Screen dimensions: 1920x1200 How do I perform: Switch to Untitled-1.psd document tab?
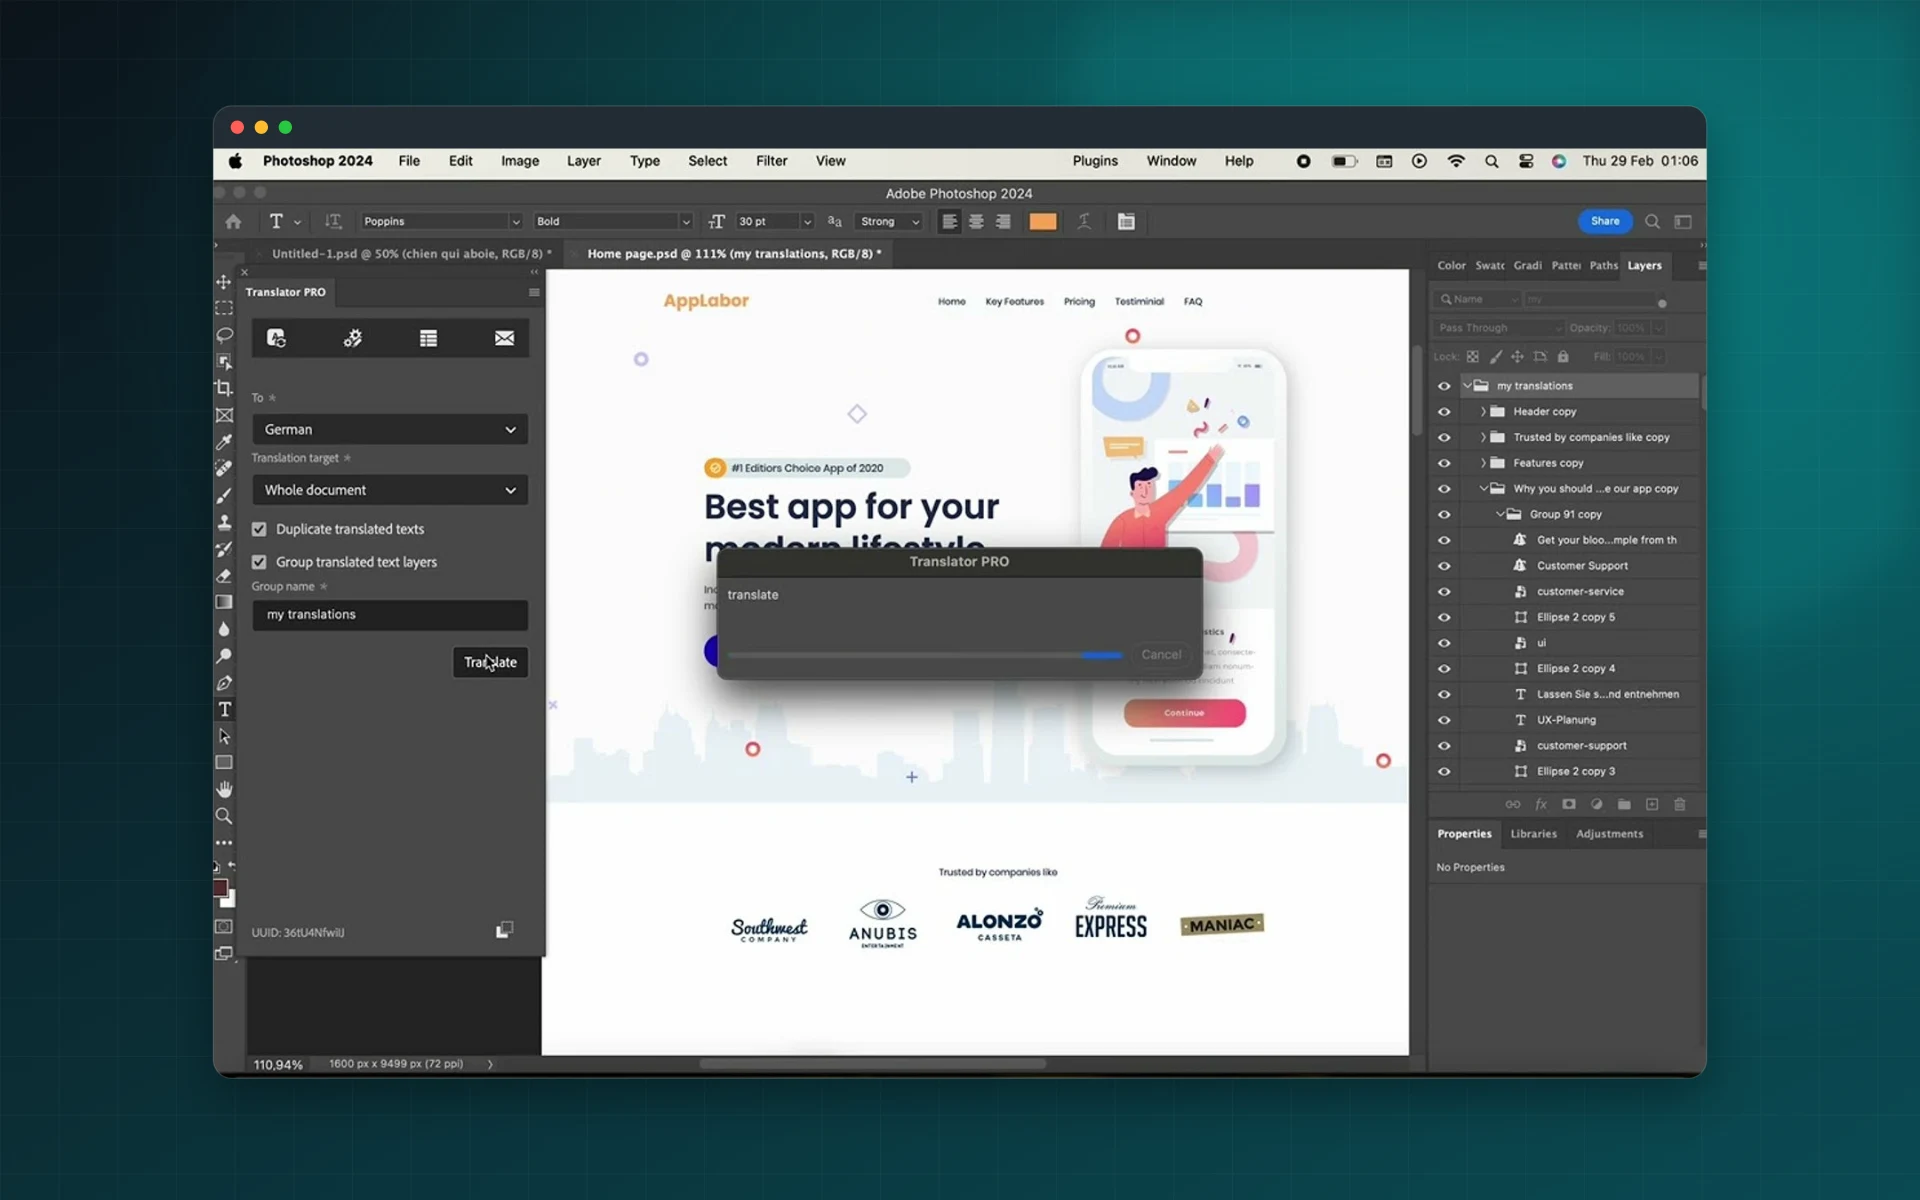(x=411, y=254)
